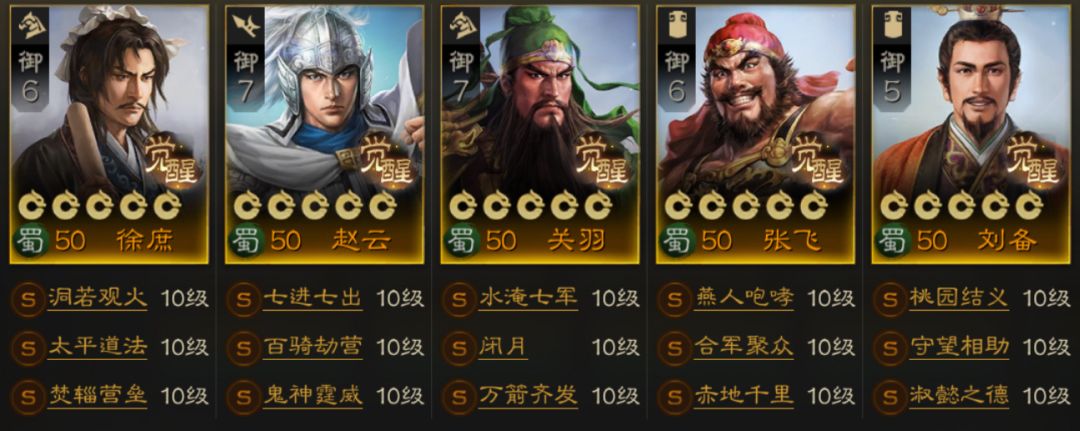Open the 鬼神霆威 skill link
Image resolution: width=1080 pixels, height=431 pixels.
click(x=313, y=395)
